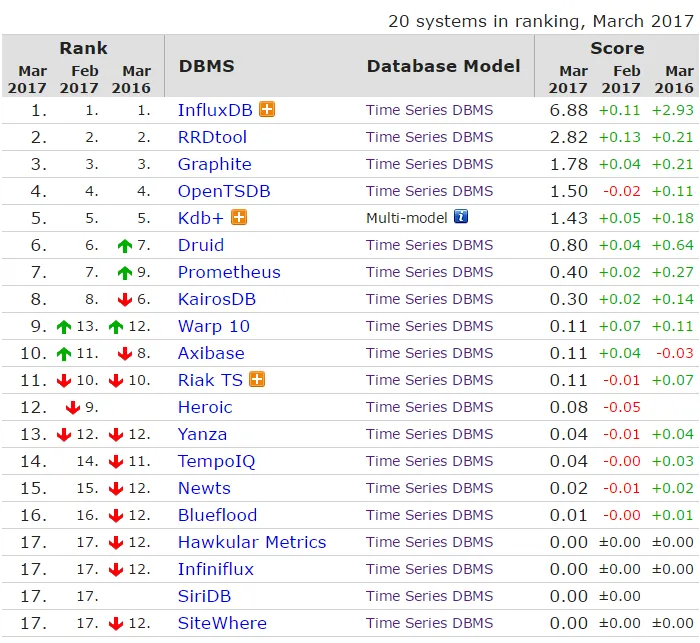Click Multi-model text in the Kdb+ row

point(406,218)
